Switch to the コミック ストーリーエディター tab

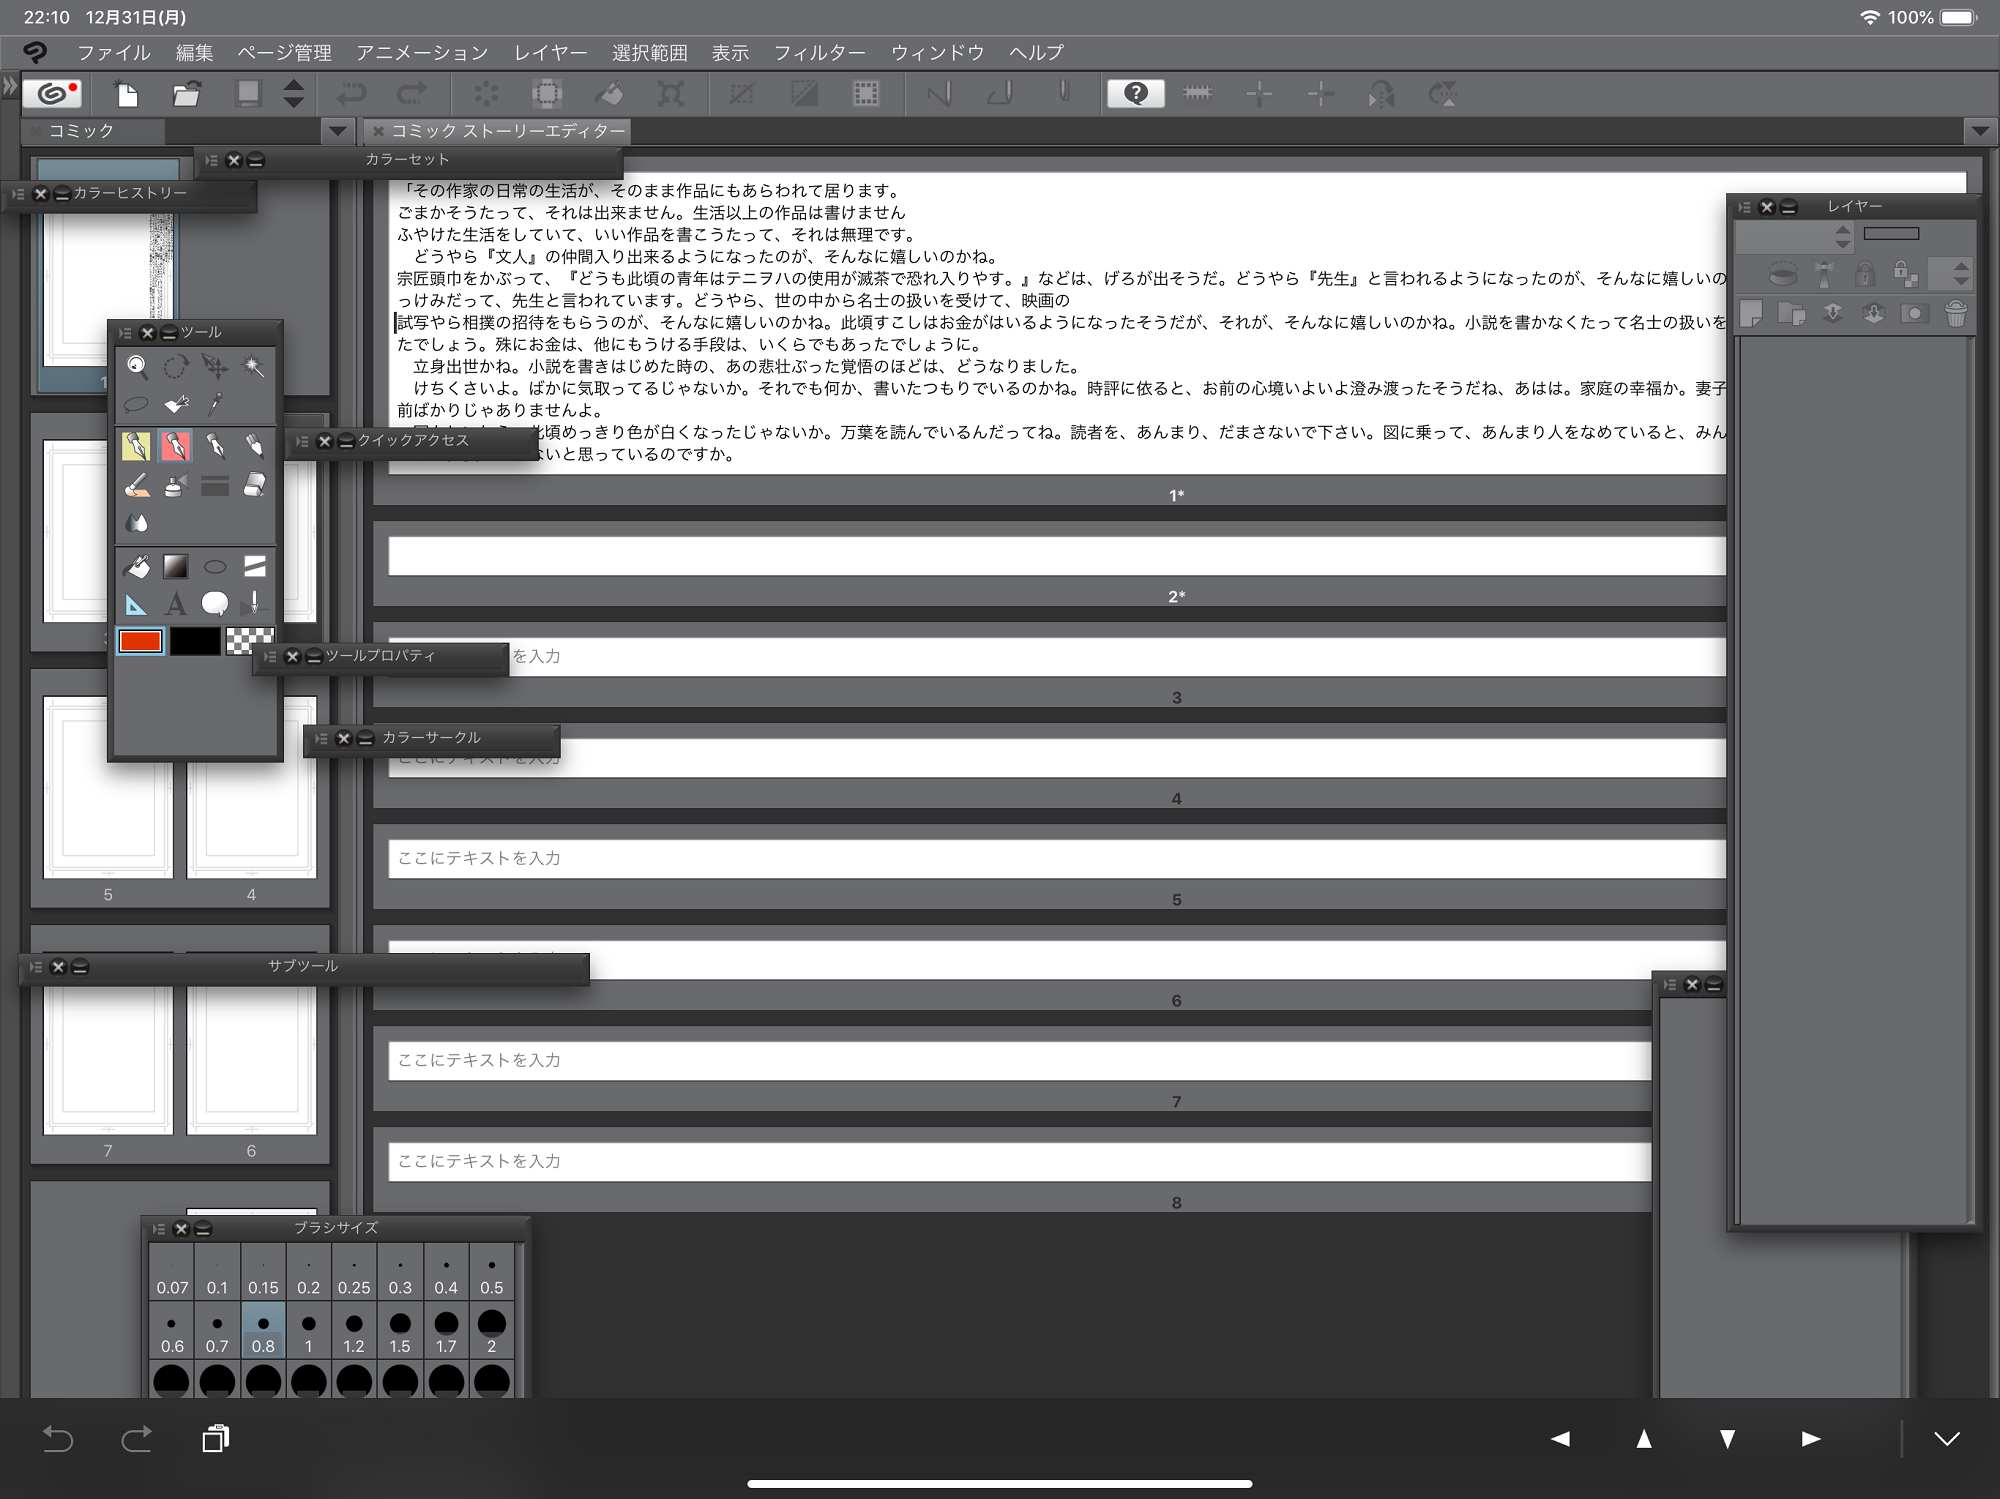[507, 131]
